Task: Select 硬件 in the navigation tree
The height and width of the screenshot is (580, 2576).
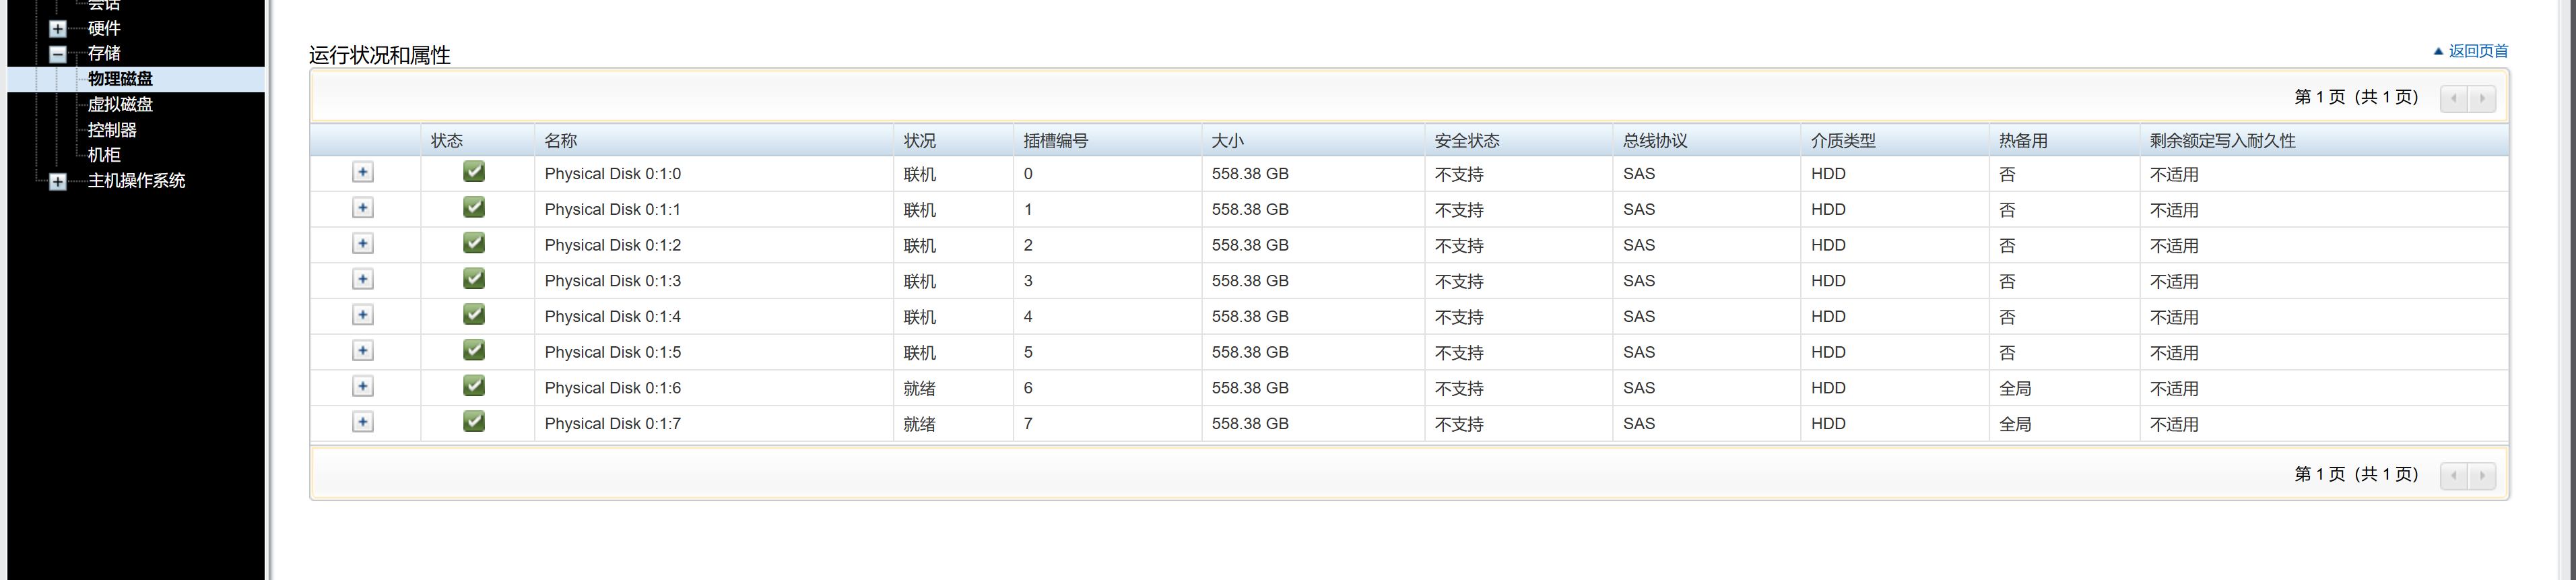Action: tap(104, 28)
